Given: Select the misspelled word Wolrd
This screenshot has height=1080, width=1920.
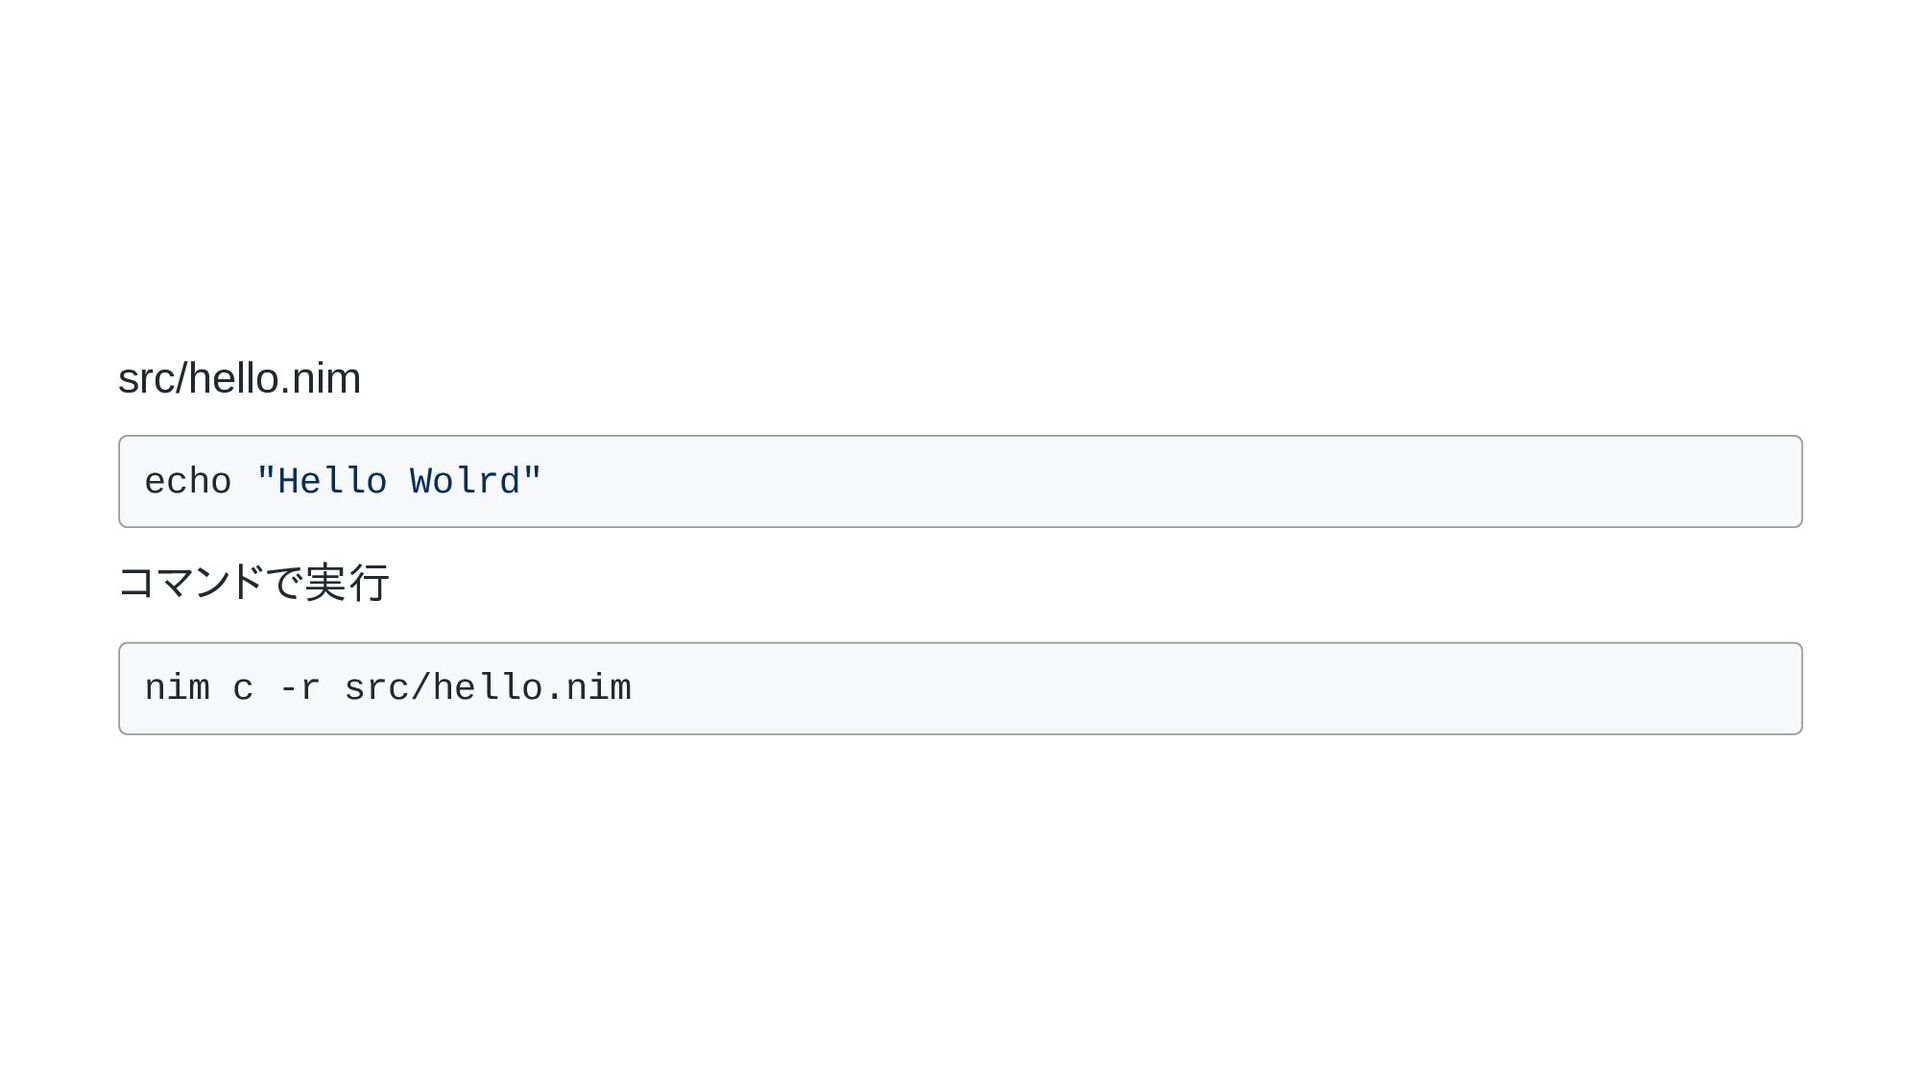Looking at the screenshot, I should click(x=465, y=482).
